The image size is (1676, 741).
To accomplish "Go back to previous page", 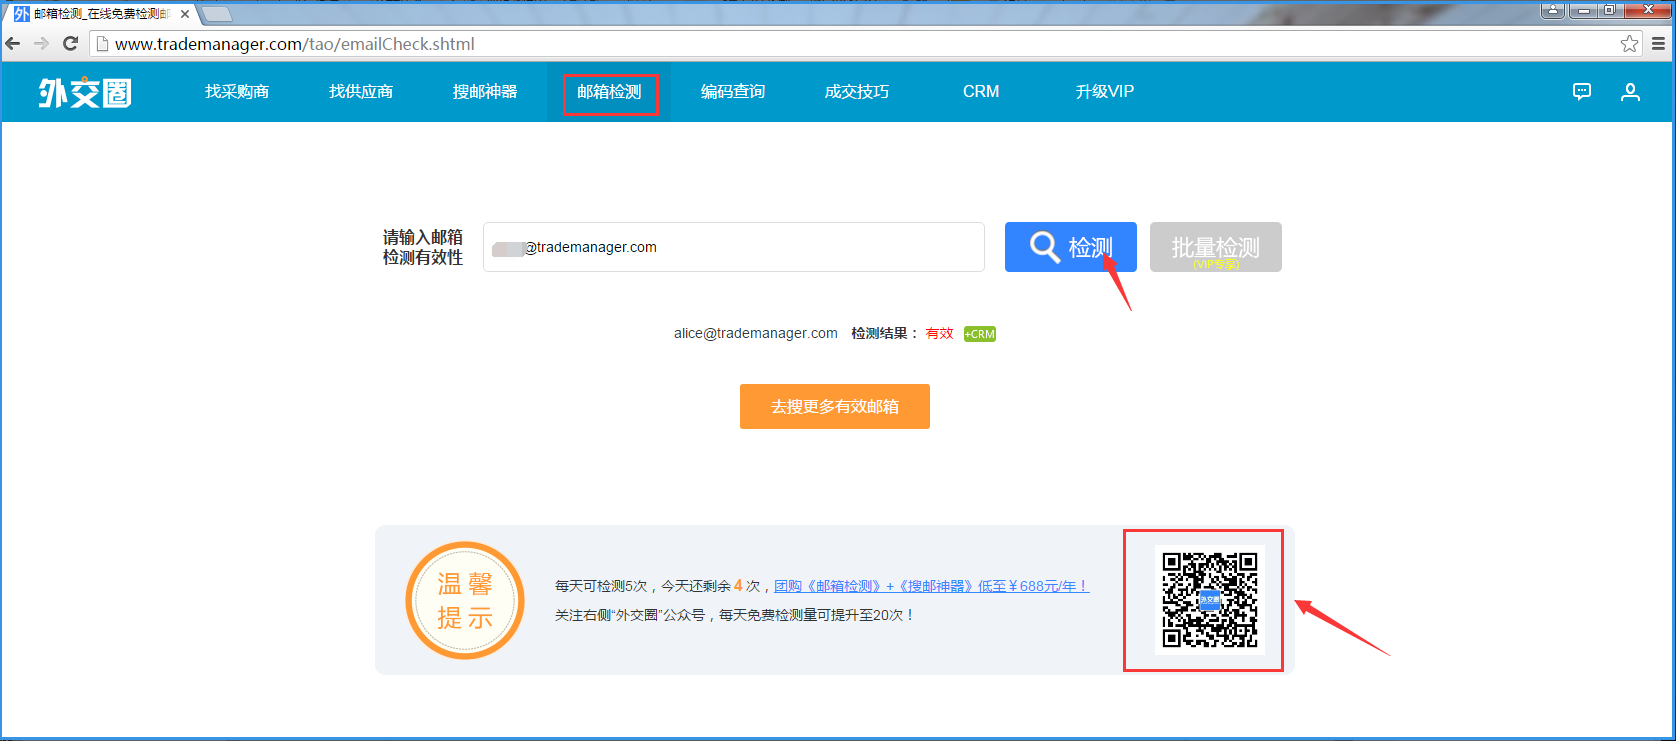I will click(x=13, y=44).
